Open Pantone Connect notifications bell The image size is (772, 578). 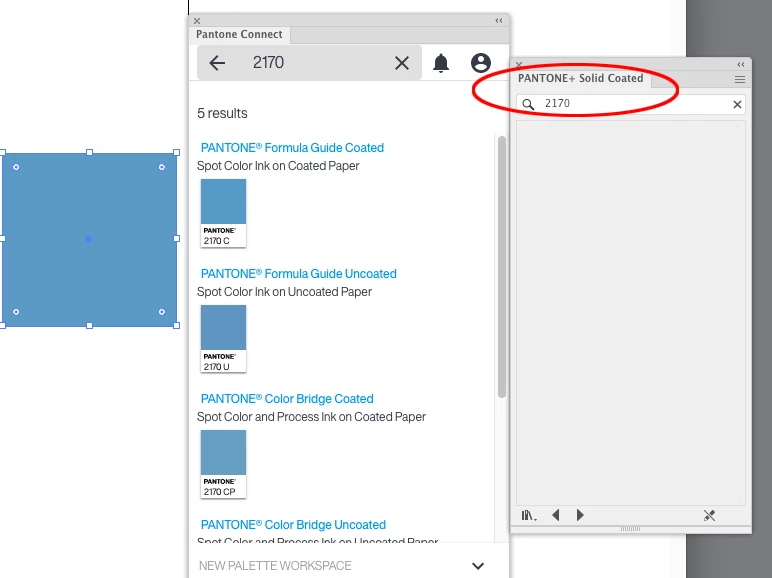coord(441,63)
